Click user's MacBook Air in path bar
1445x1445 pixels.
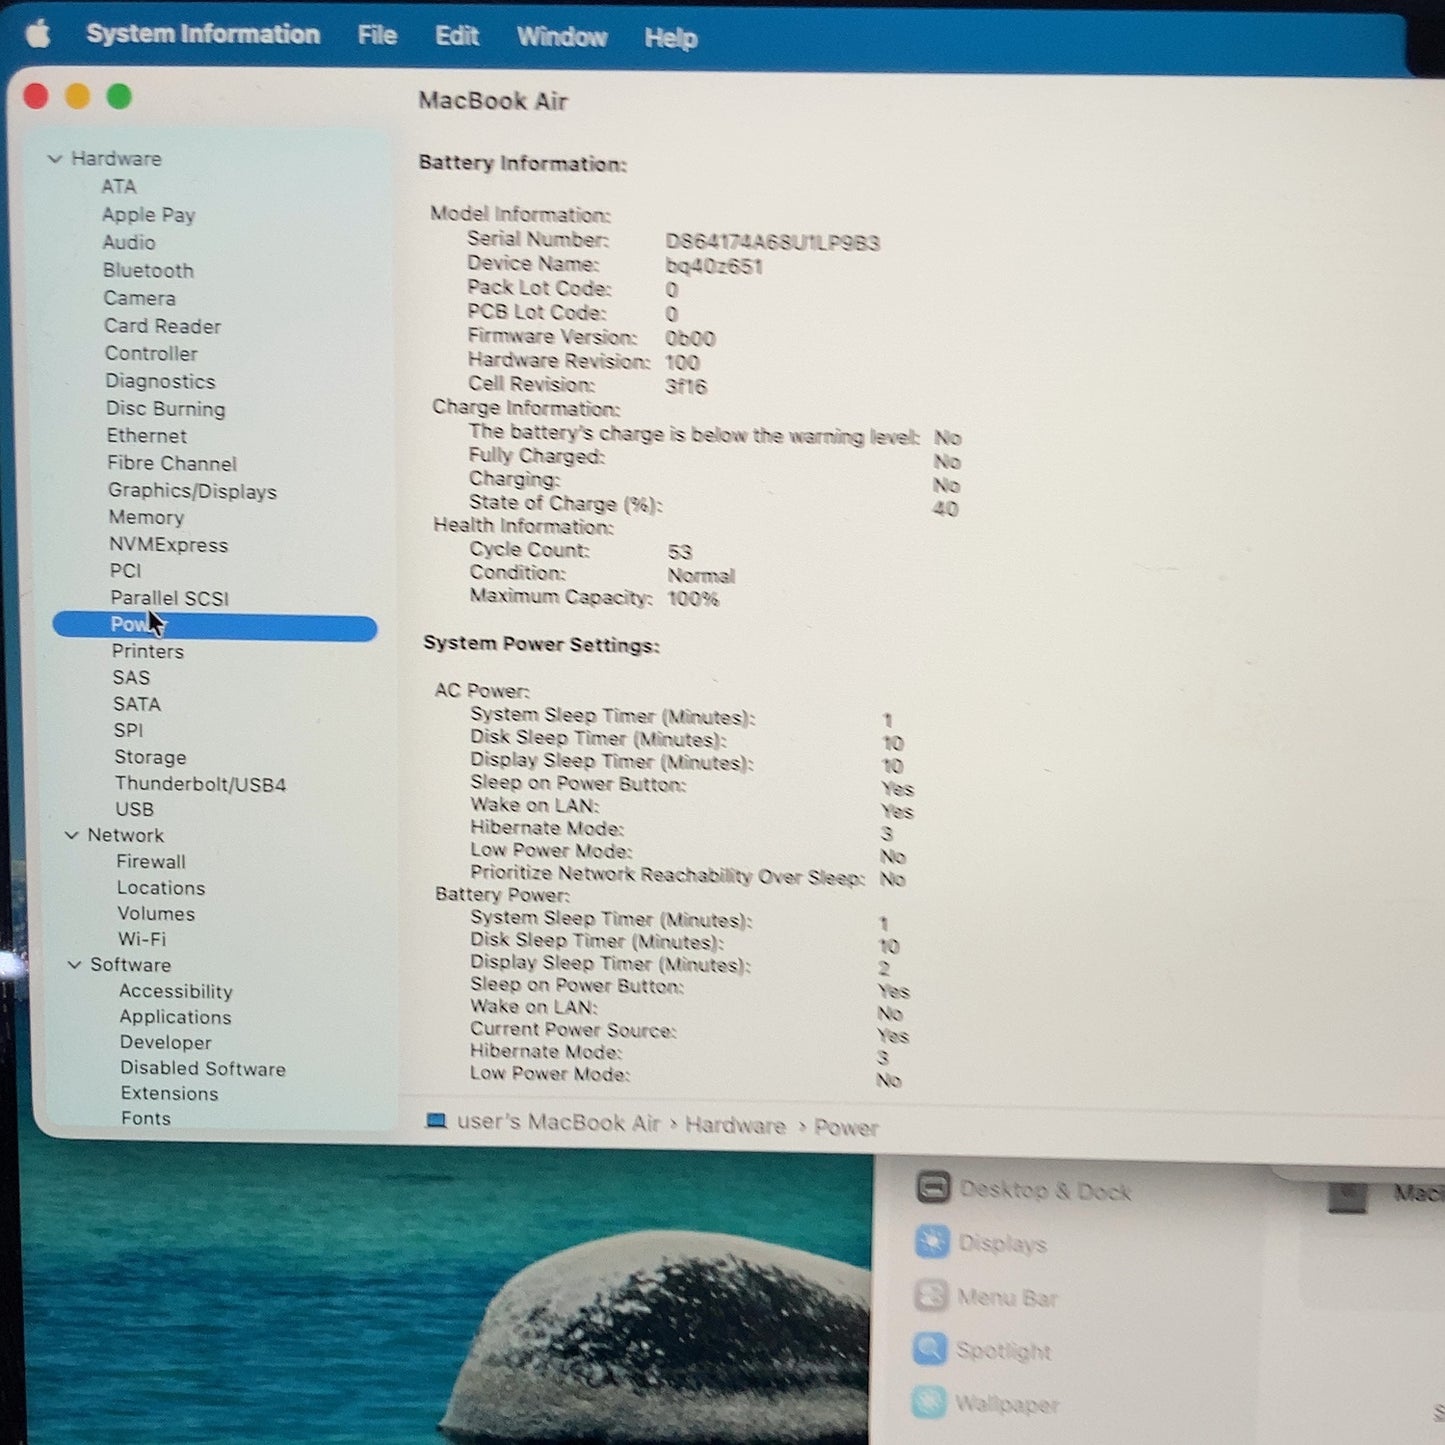pyautogui.click(x=558, y=1123)
